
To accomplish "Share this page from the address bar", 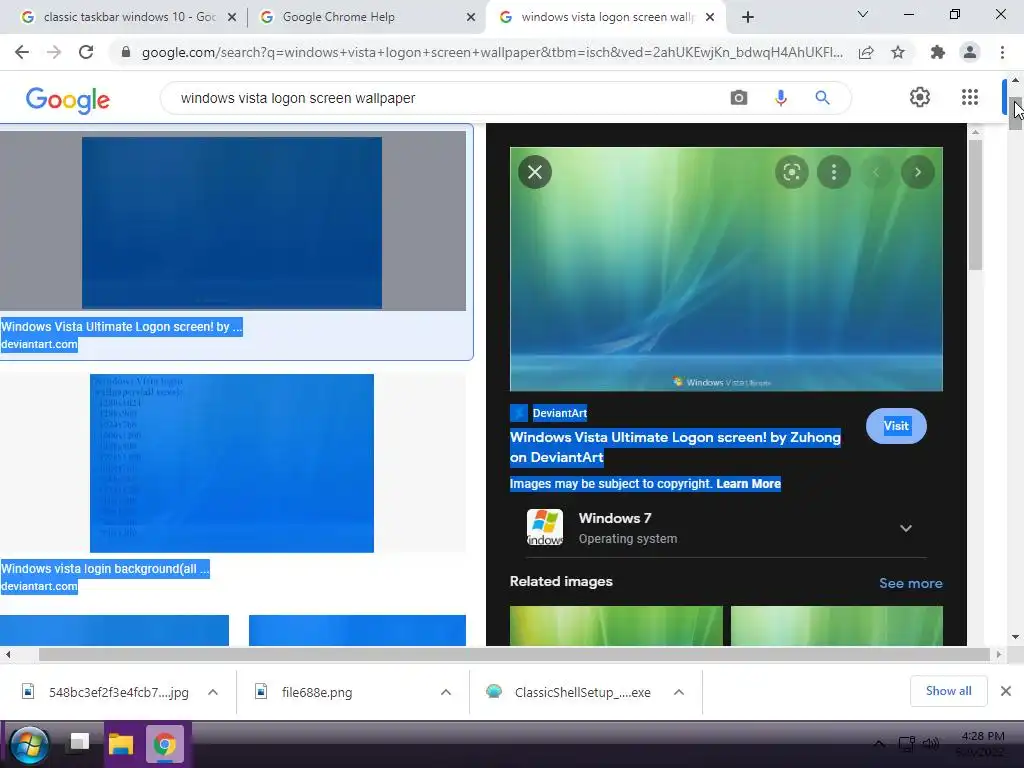I will click(x=866, y=52).
